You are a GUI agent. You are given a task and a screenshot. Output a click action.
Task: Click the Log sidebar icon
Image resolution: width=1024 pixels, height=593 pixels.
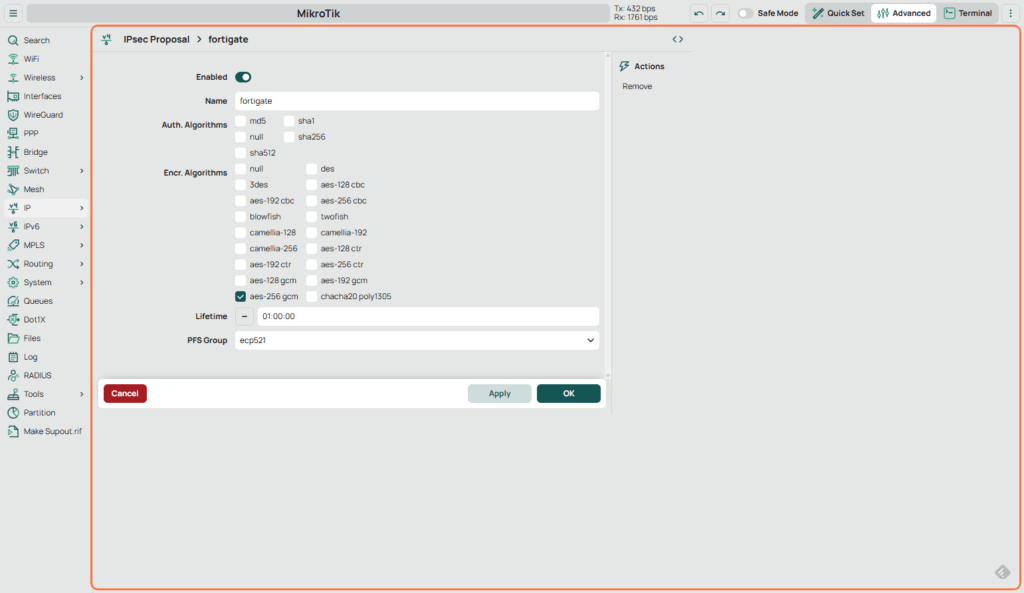point(13,357)
